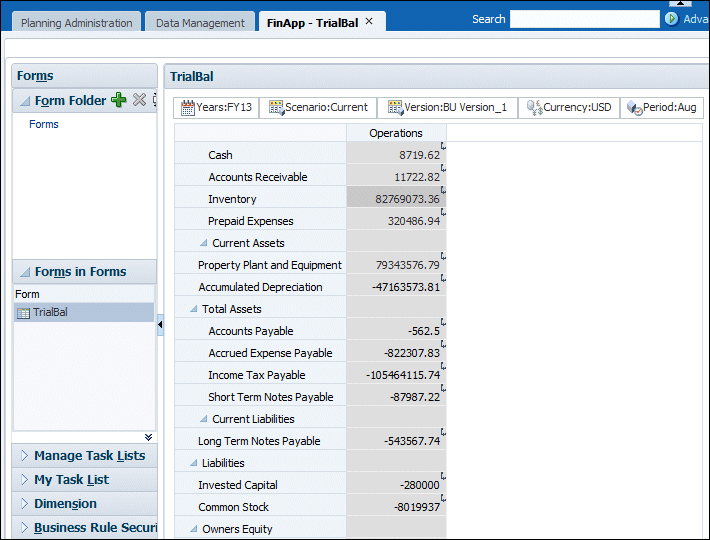Click Long Term Notes Payable value
The height and width of the screenshot is (540, 710).
coord(396,441)
